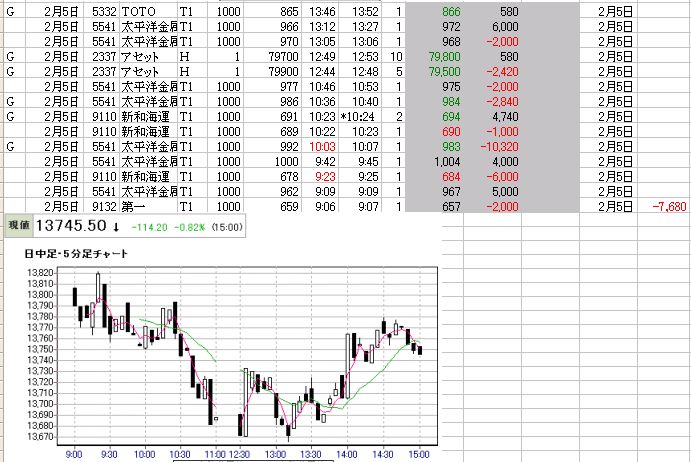The height and width of the screenshot is (462, 691).
Task: Click the 1,004 exit price cell
Action: tap(447, 161)
